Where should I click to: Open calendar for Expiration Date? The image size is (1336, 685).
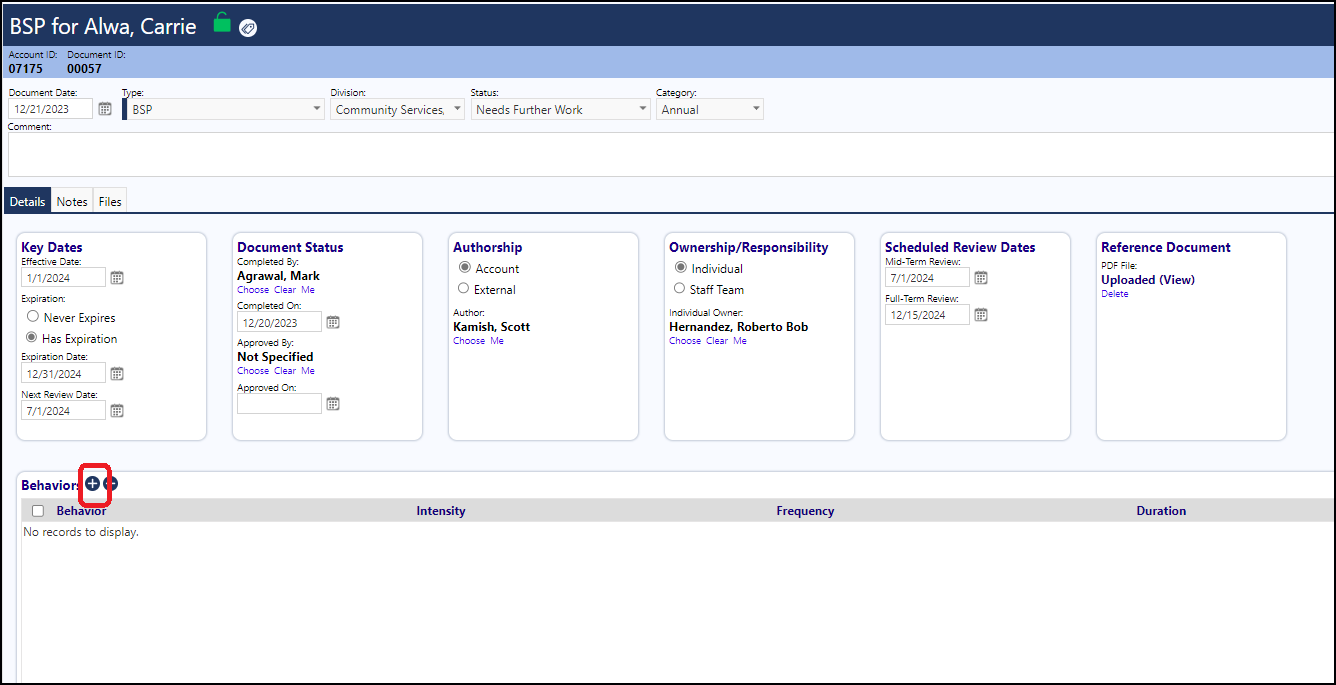pyautogui.click(x=117, y=374)
